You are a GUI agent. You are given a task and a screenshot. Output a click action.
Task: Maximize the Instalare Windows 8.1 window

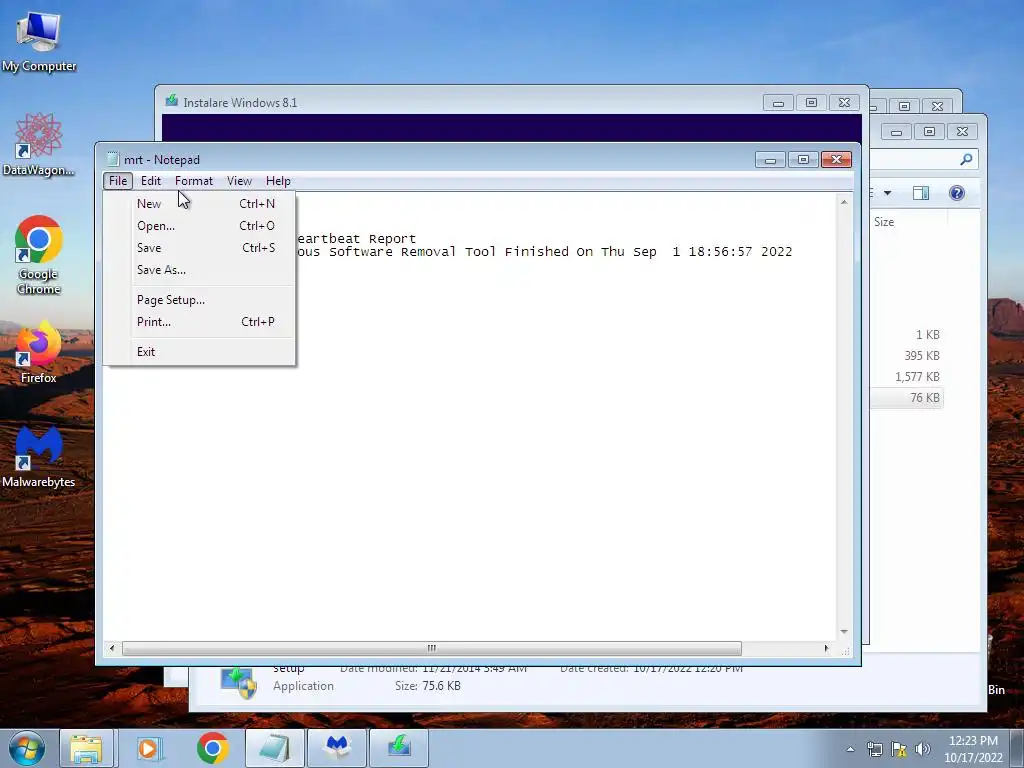[811, 103]
